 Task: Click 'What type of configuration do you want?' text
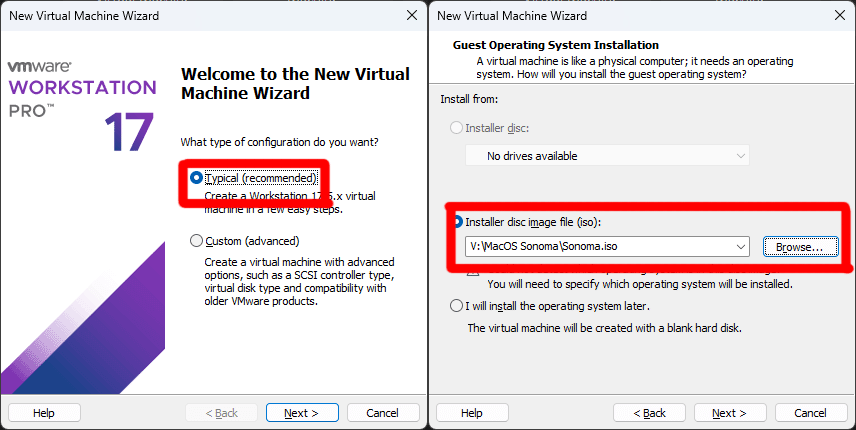pyautogui.click(x=280, y=142)
